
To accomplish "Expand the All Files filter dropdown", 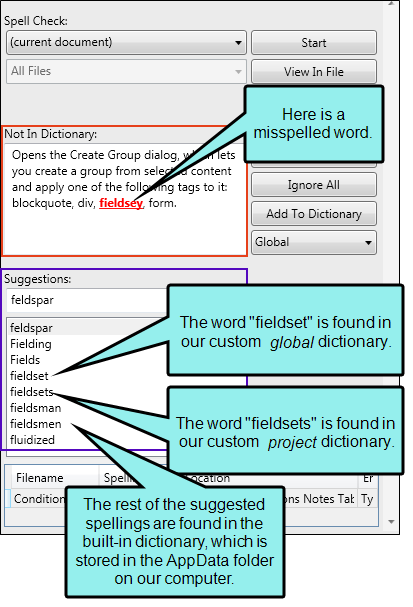I will 126,71.
